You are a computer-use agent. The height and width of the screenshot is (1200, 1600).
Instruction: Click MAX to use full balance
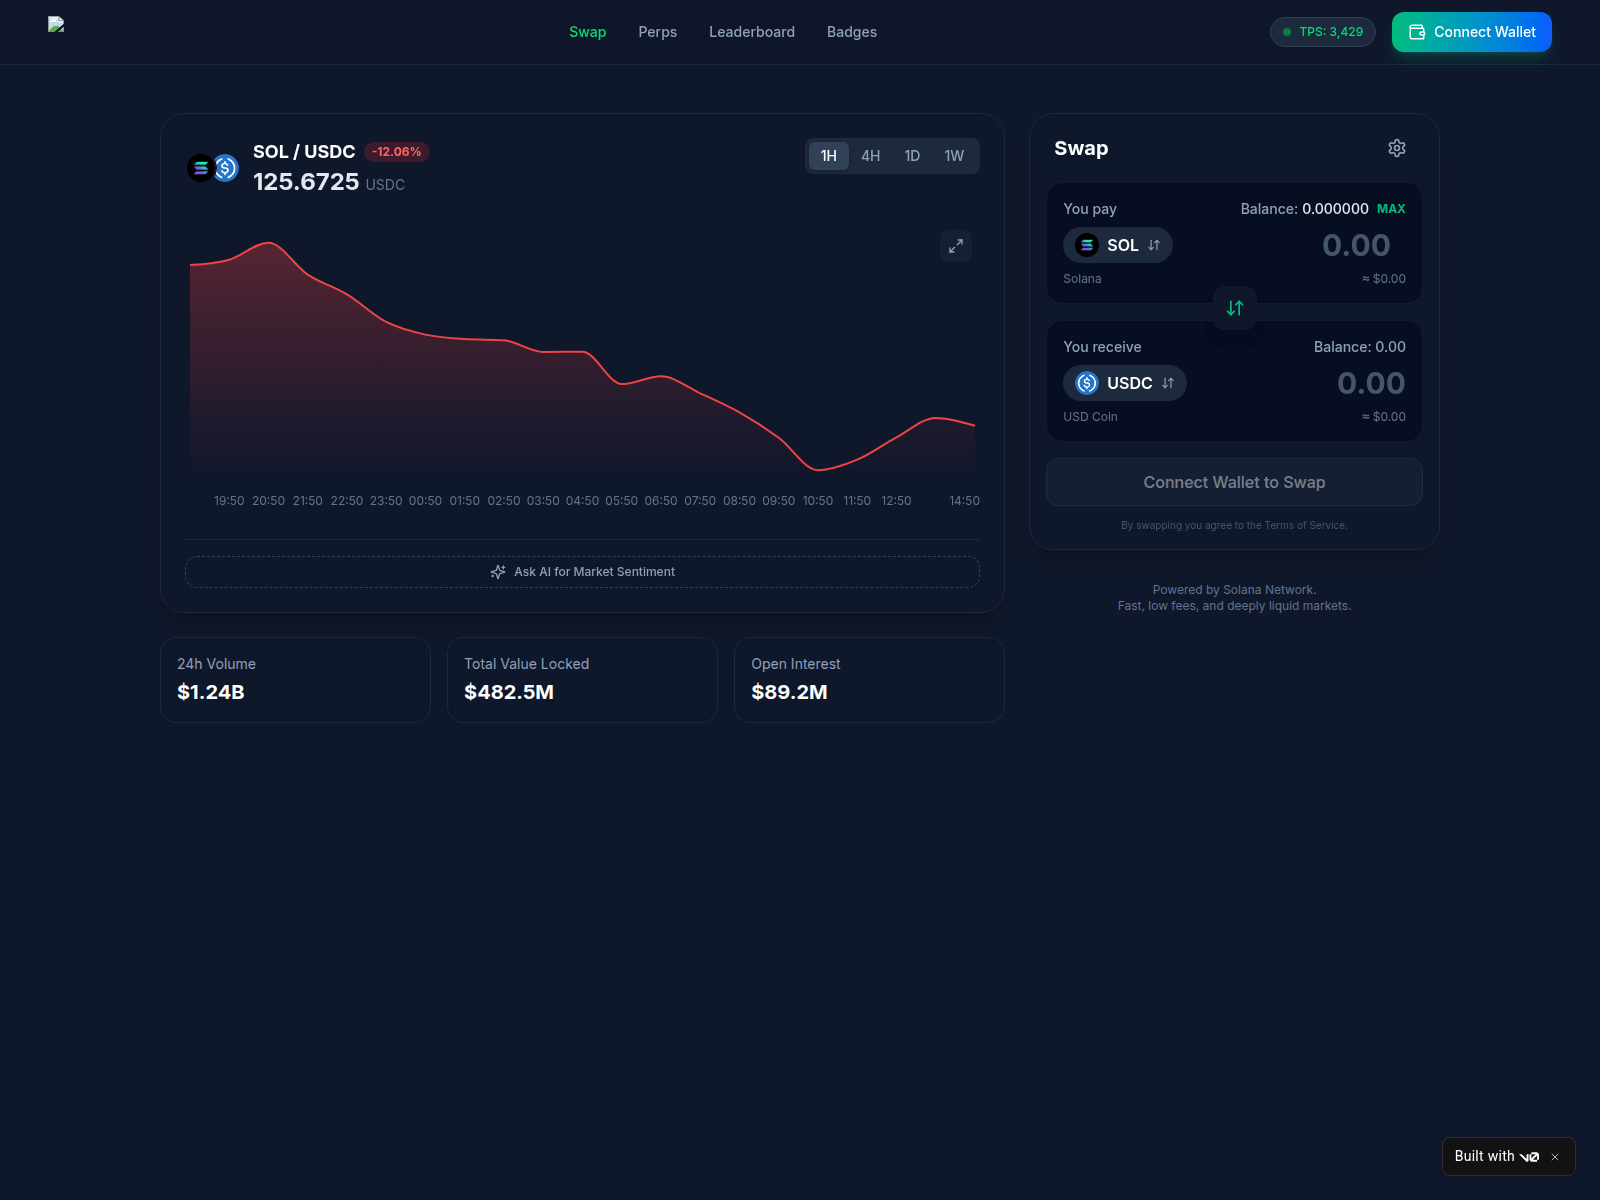point(1391,209)
